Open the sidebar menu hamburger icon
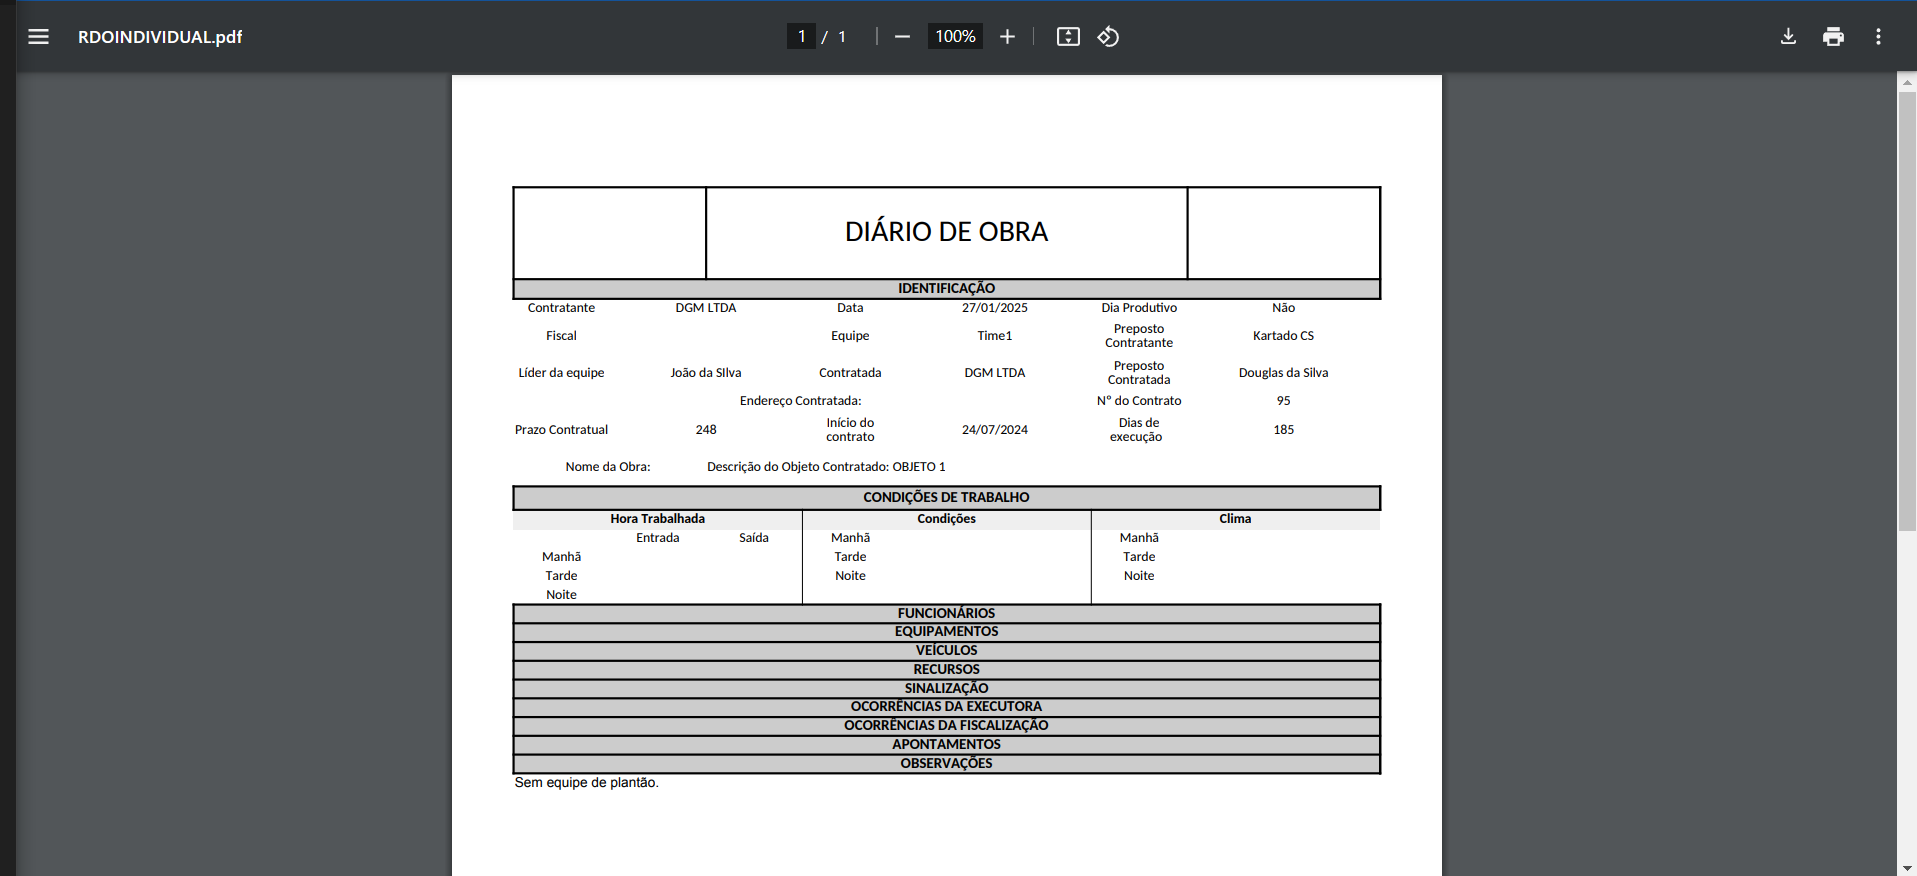This screenshot has height=876, width=1917. coord(38,37)
